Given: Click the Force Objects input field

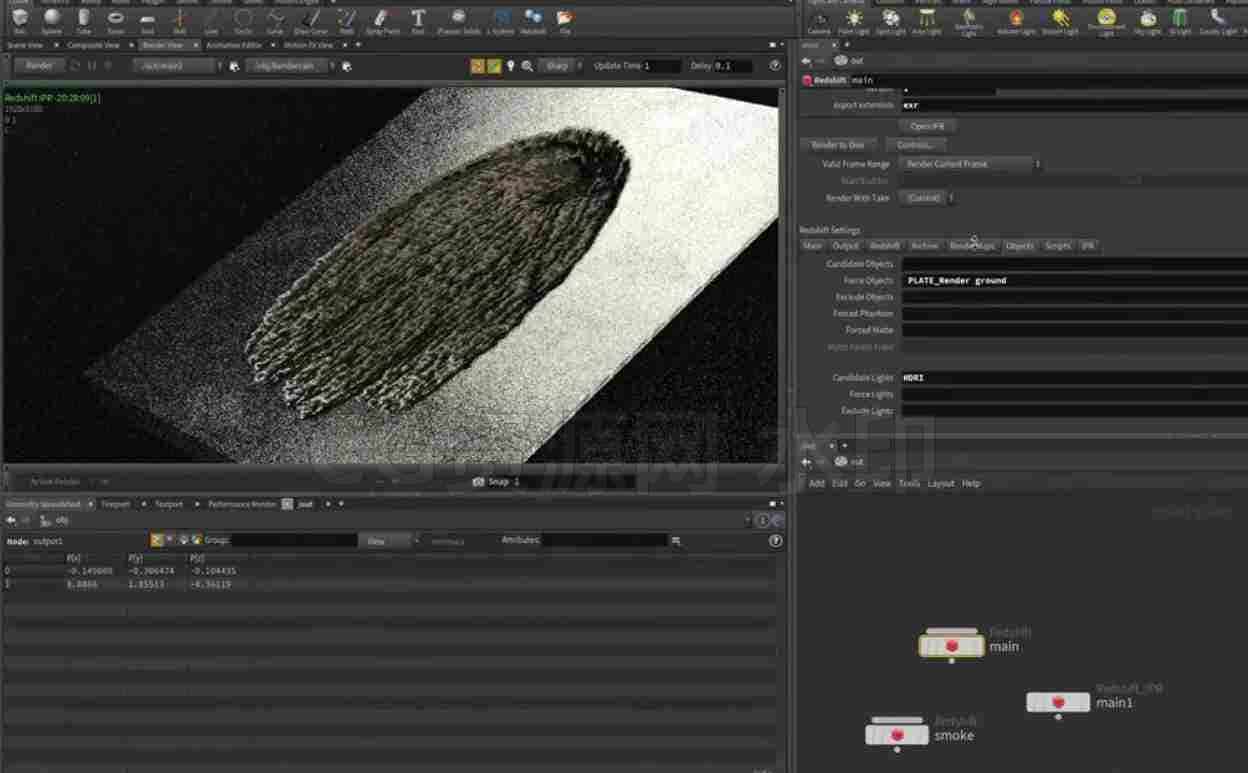Looking at the screenshot, I should point(1074,281).
